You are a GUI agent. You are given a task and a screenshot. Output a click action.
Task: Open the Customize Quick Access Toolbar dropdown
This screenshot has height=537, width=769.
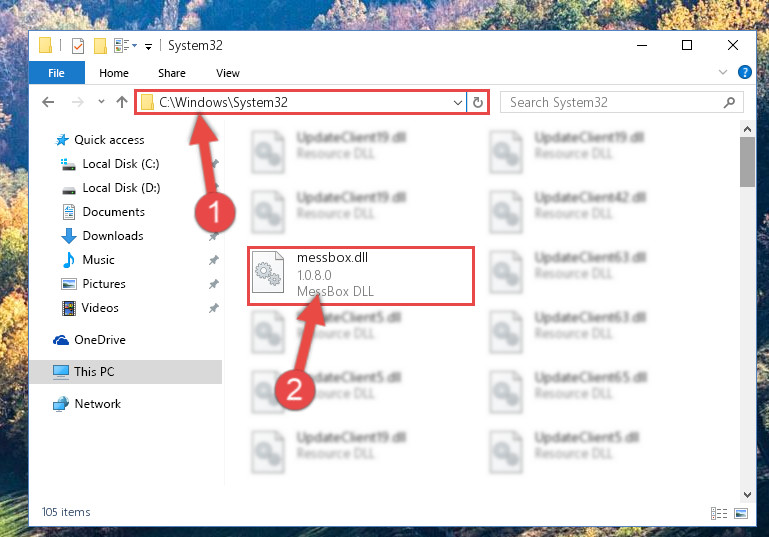pos(148,47)
